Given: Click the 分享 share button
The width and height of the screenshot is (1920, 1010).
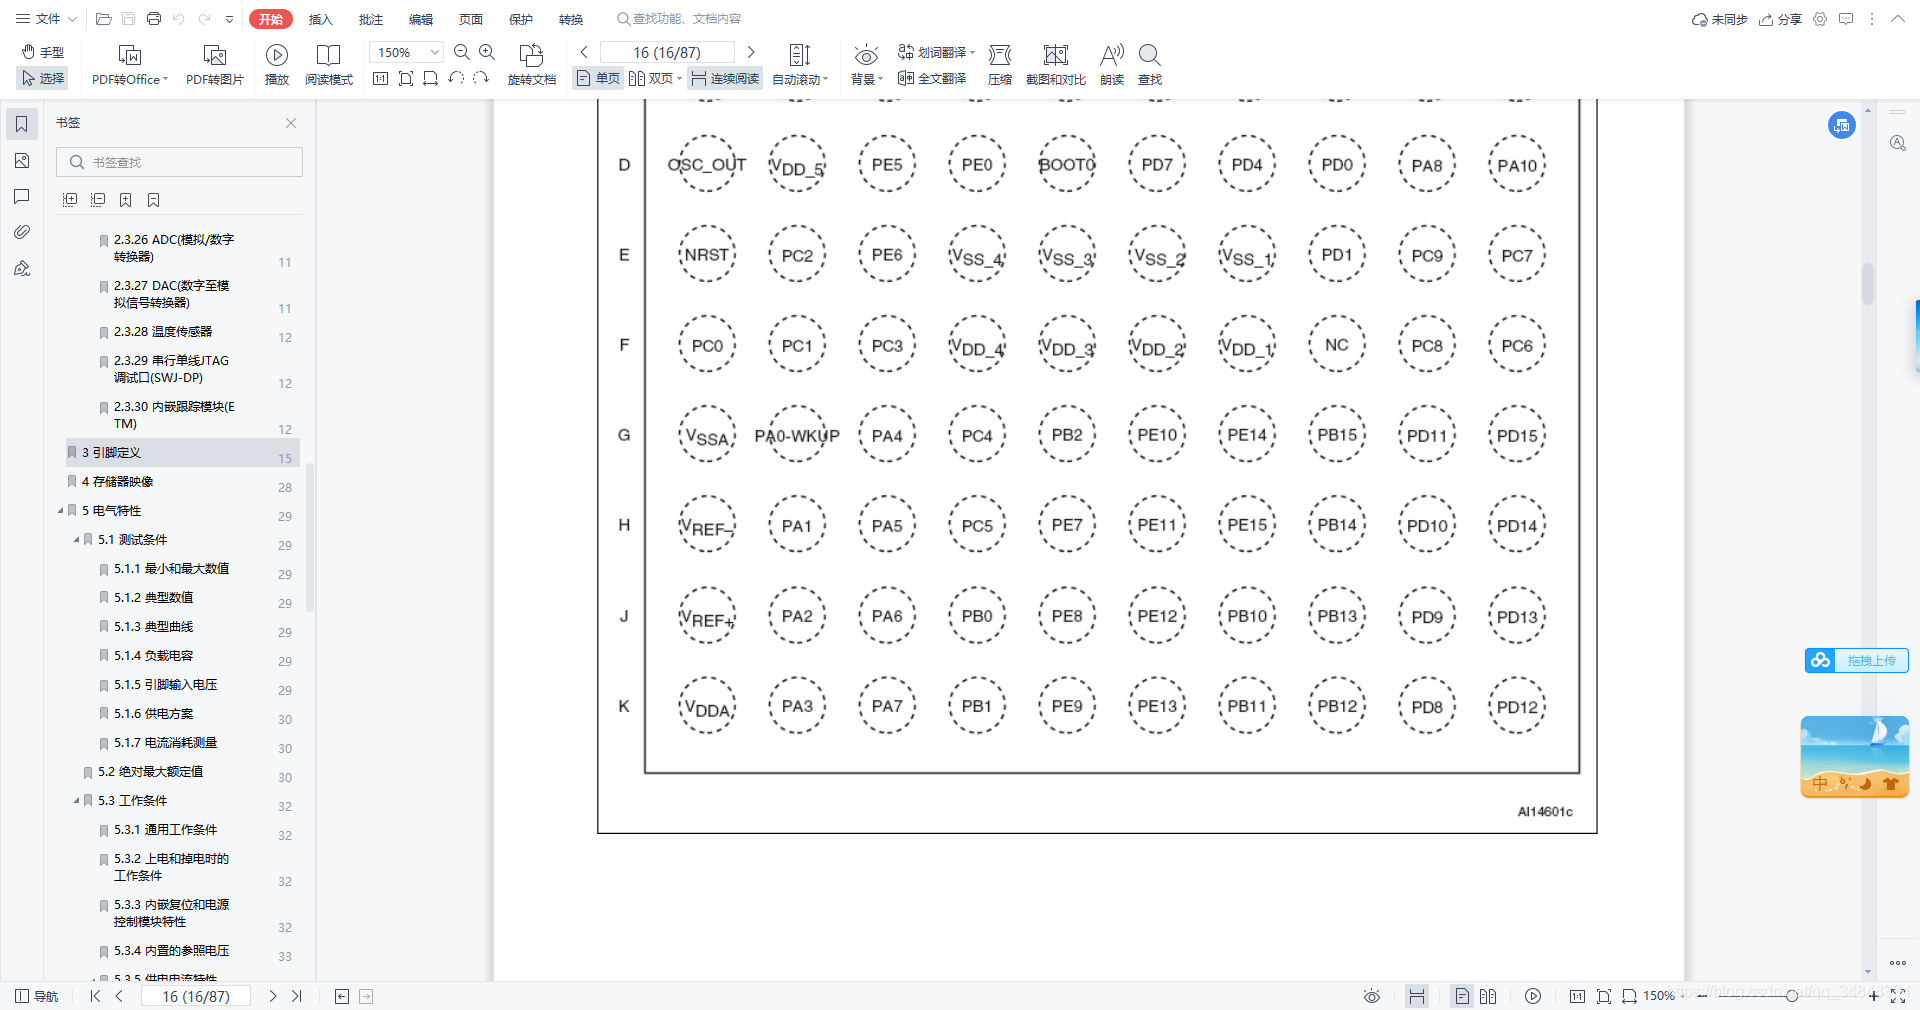Looking at the screenshot, I should point(1780,19).
